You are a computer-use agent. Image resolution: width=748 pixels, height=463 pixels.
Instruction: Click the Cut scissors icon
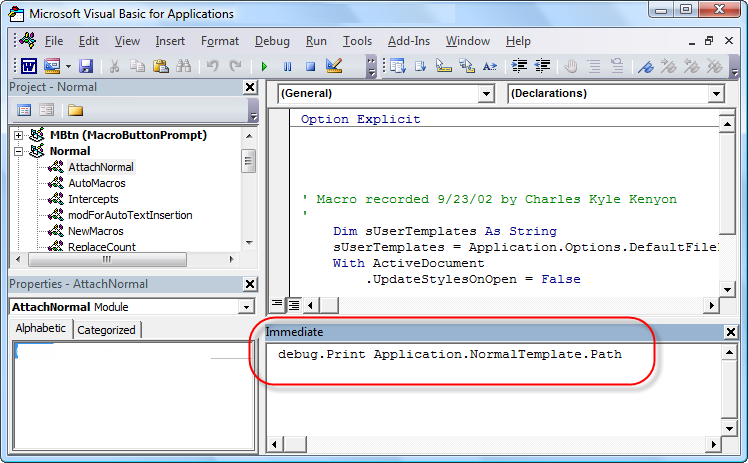tap(114, 66)
